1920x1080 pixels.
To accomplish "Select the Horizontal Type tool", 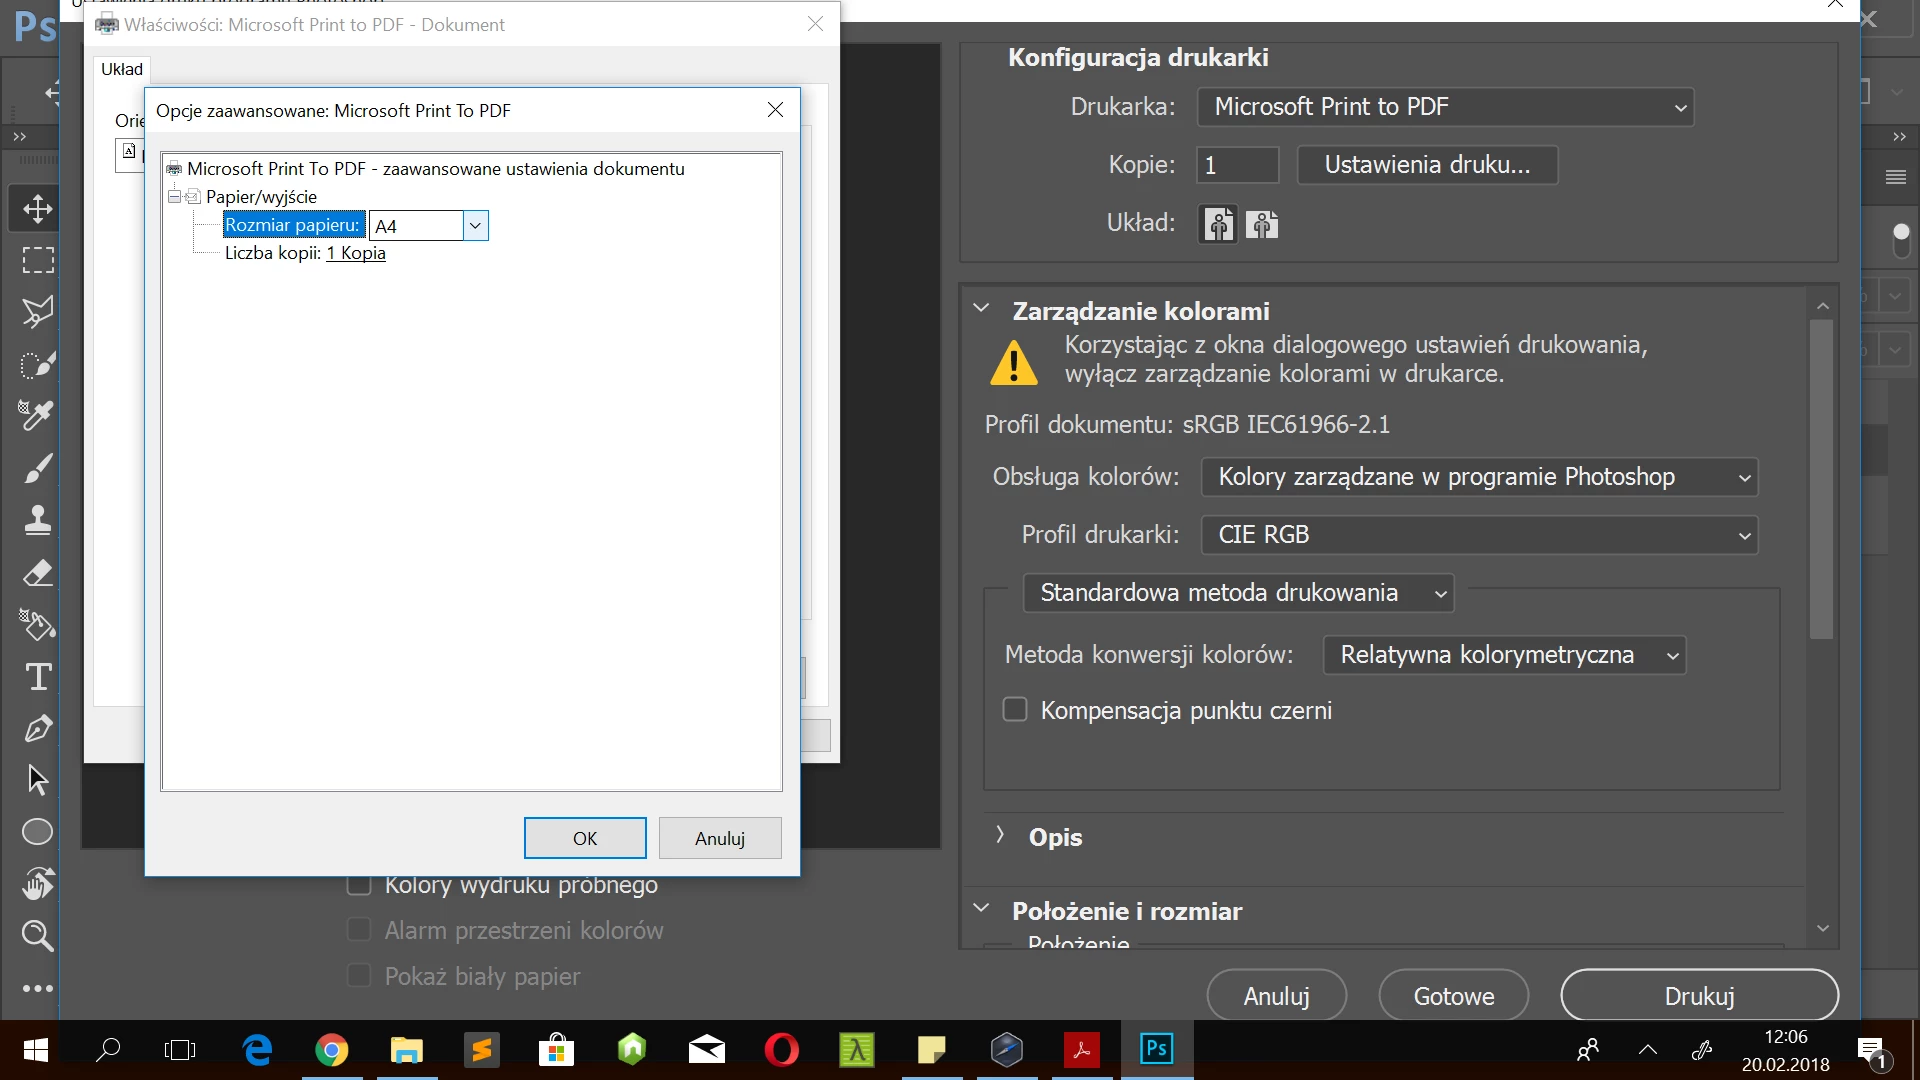I will pos(37,677).
